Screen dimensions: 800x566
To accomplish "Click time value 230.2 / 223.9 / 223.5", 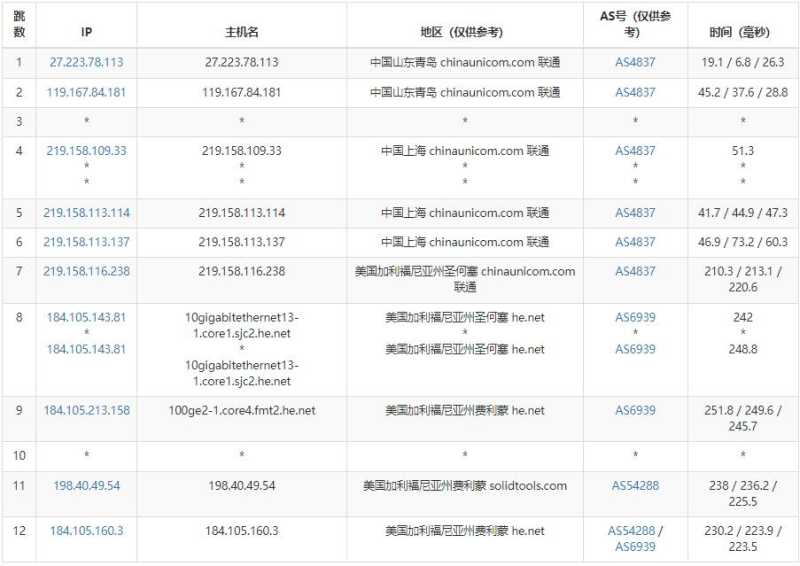I will click(x=742, y=538).
